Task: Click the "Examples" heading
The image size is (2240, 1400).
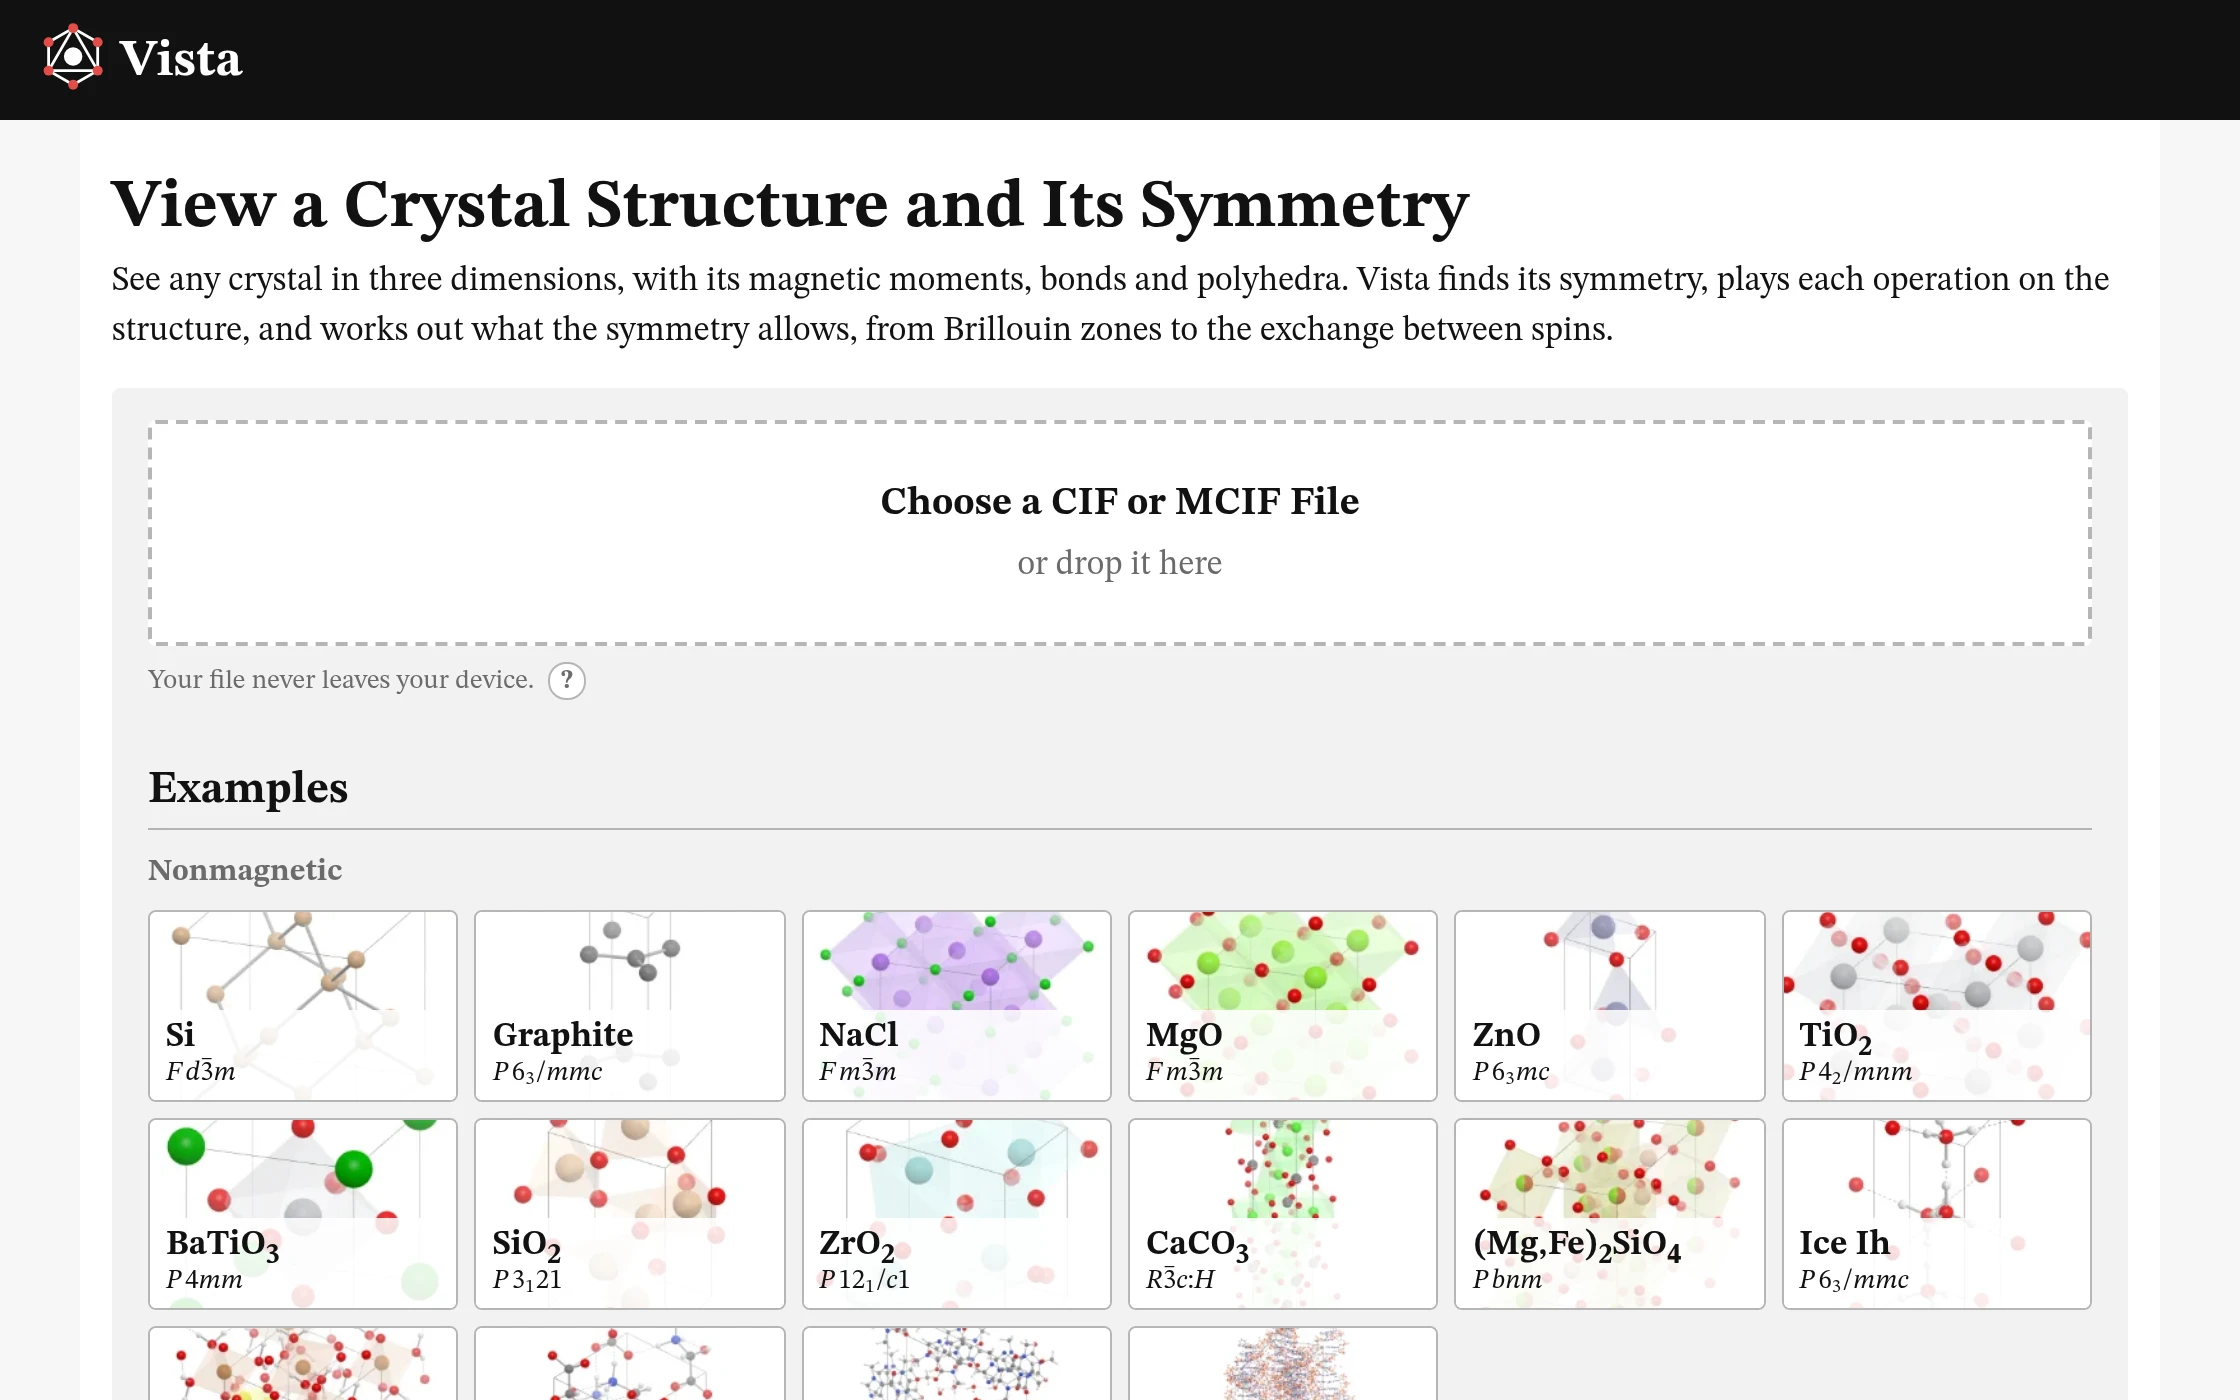Action: coord(248,788)
